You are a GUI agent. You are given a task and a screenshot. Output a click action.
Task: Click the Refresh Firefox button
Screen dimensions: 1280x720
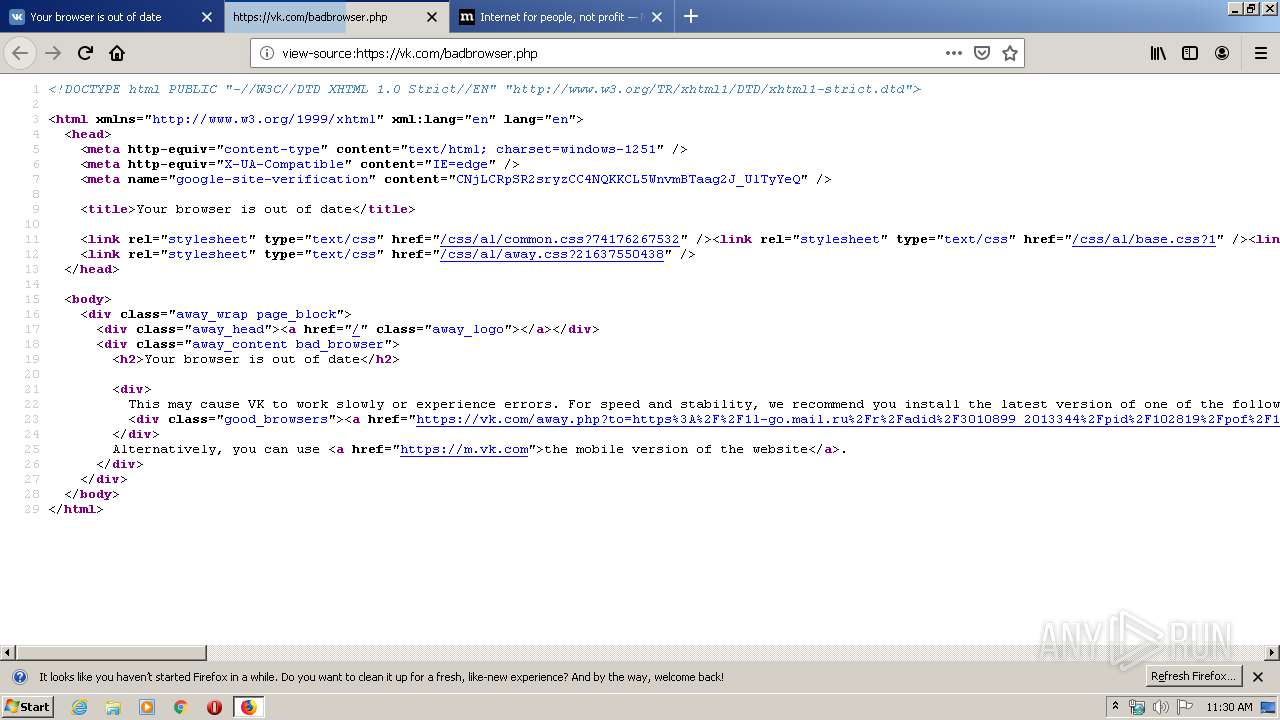(1193, 677)
